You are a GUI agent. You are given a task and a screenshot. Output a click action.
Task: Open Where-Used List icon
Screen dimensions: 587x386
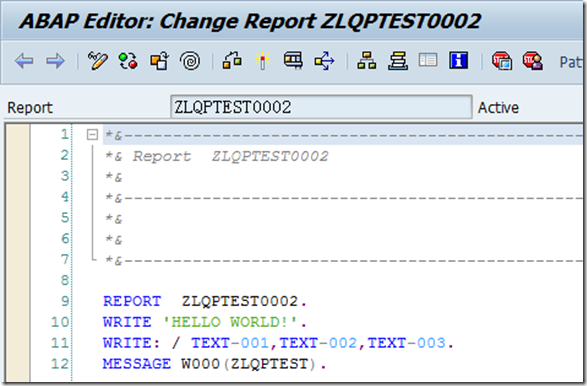tap(324, 61)
